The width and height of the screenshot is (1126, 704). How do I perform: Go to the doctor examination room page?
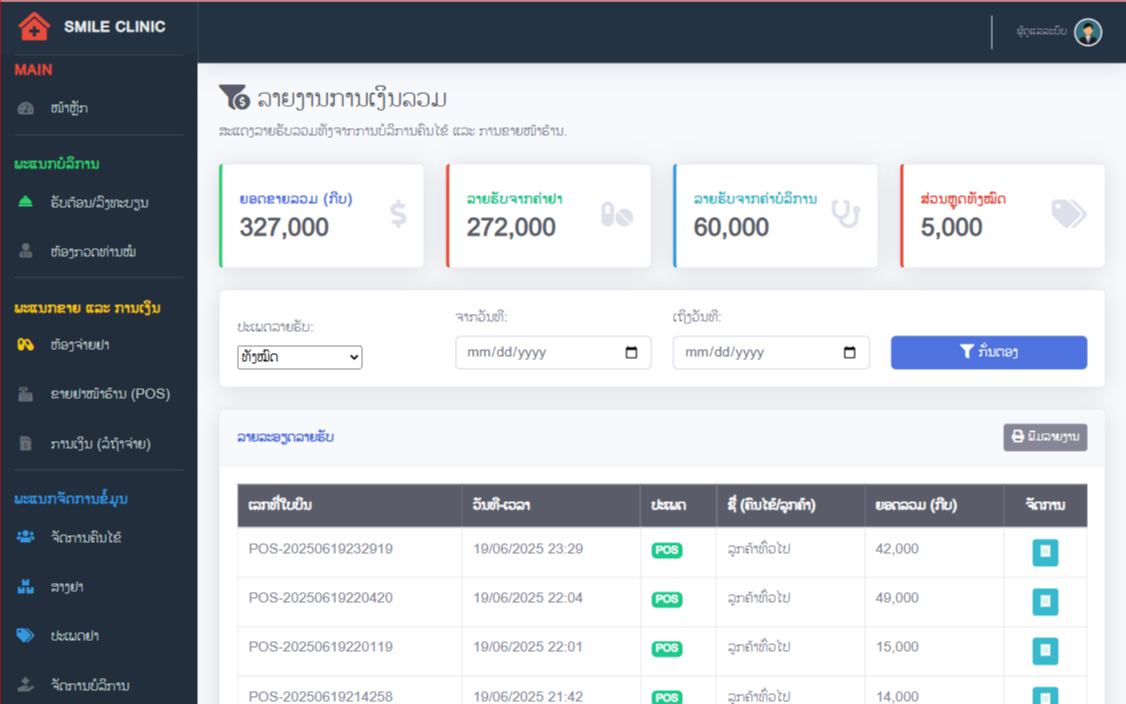point(92,252)
